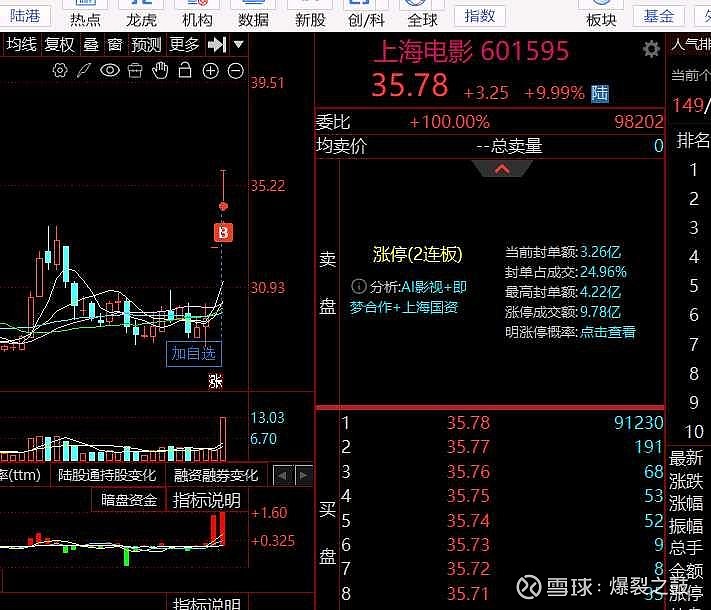The image size is (711, 610).
Task: Click the 窗 window option
Action: [x=115, y=45]
